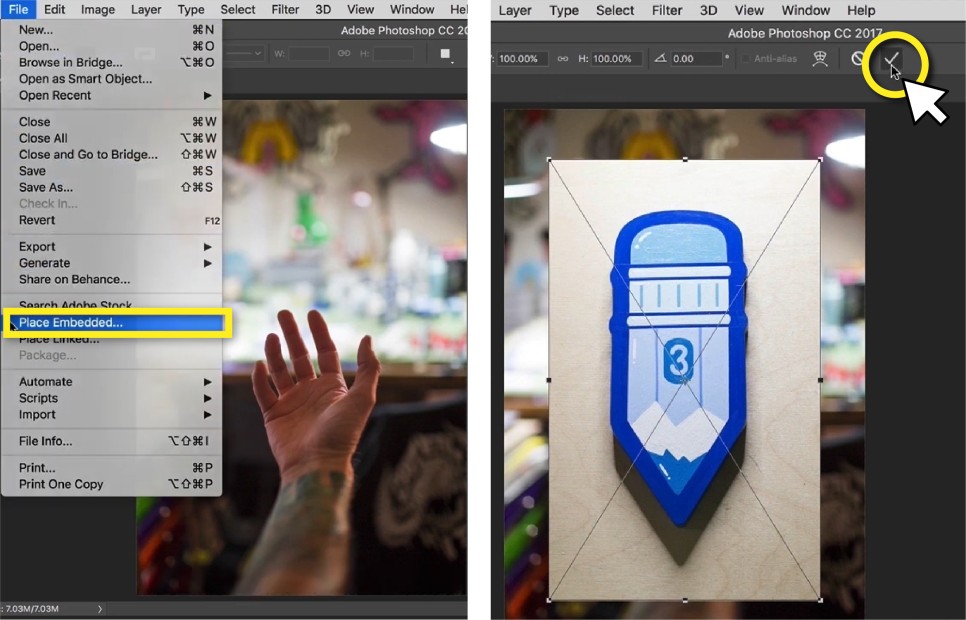Open path operations square icon in left window

(x=445, y=54)
